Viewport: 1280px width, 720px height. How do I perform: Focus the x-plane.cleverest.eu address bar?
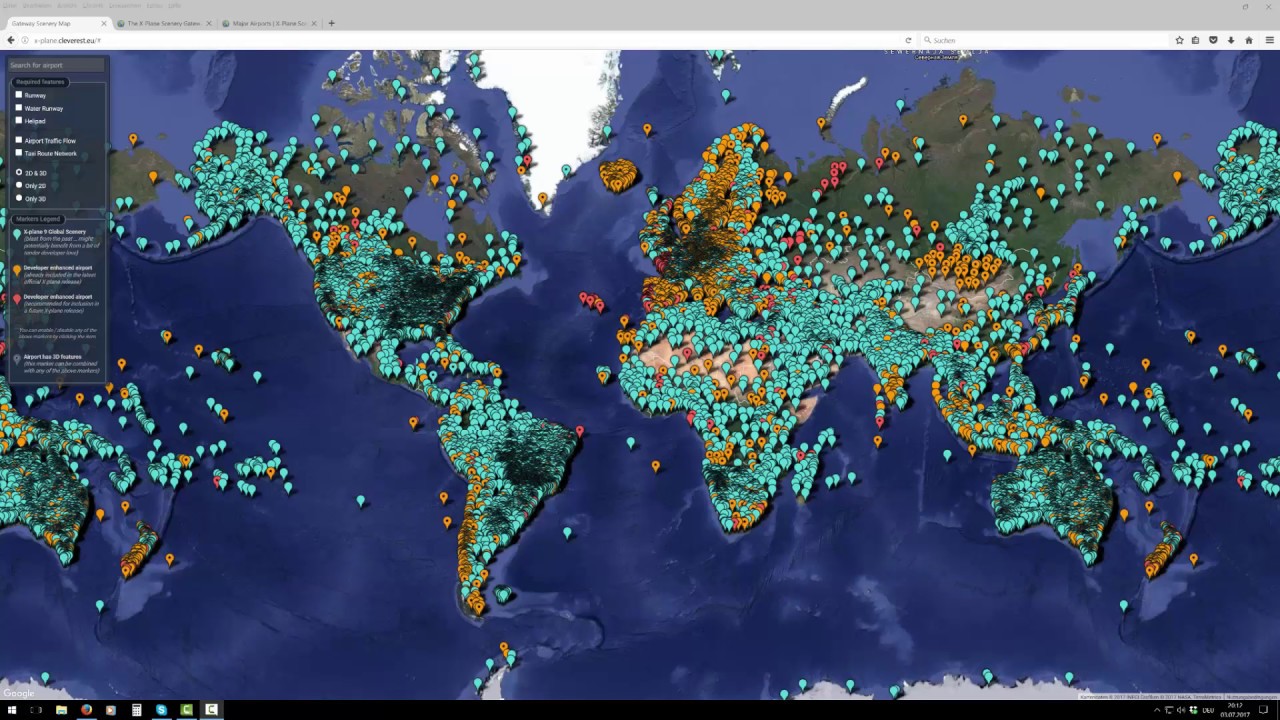tap(465, 40)
